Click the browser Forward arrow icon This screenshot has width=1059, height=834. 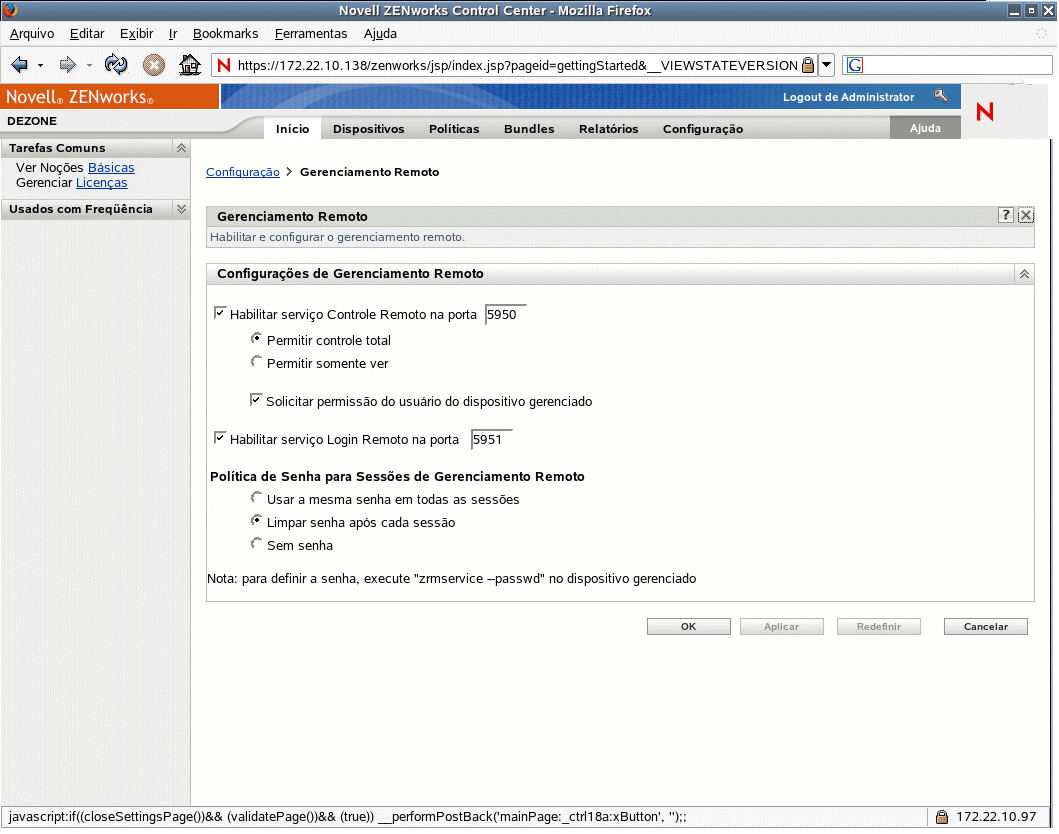pyautogui.click(x=68, y=65)
